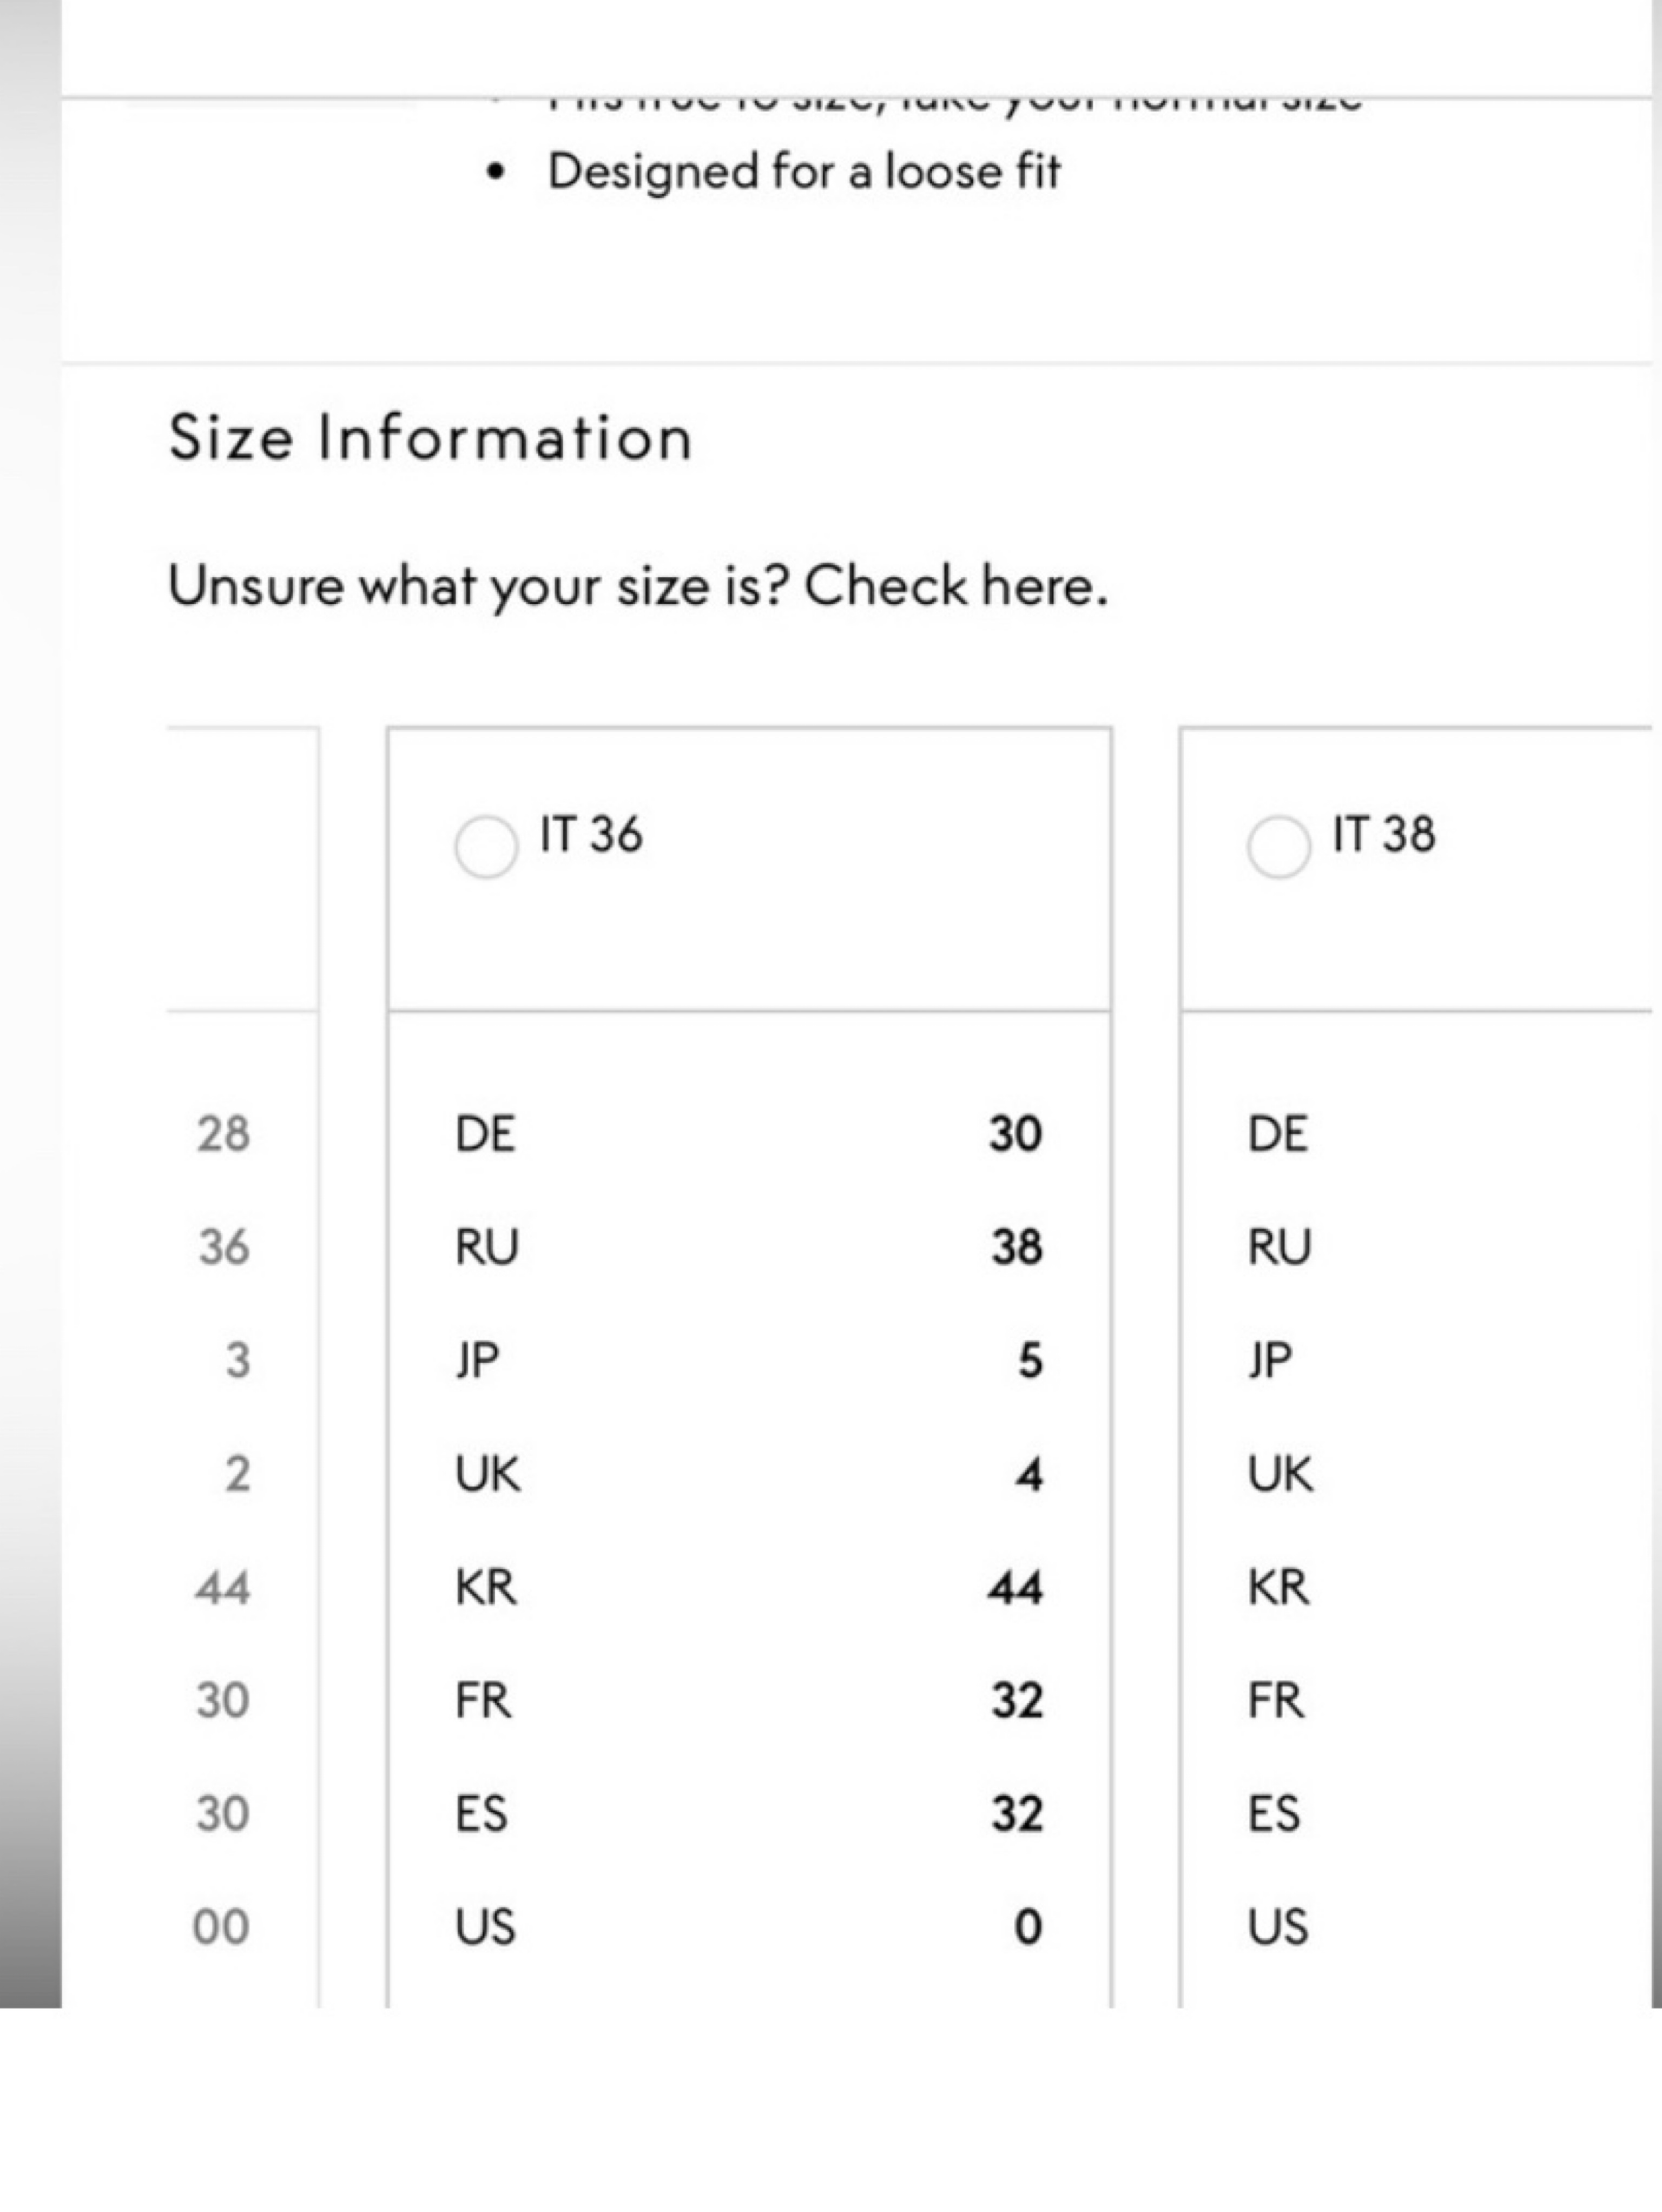Click the RU 38 row in IT 36 card

tap(749, 1247)
